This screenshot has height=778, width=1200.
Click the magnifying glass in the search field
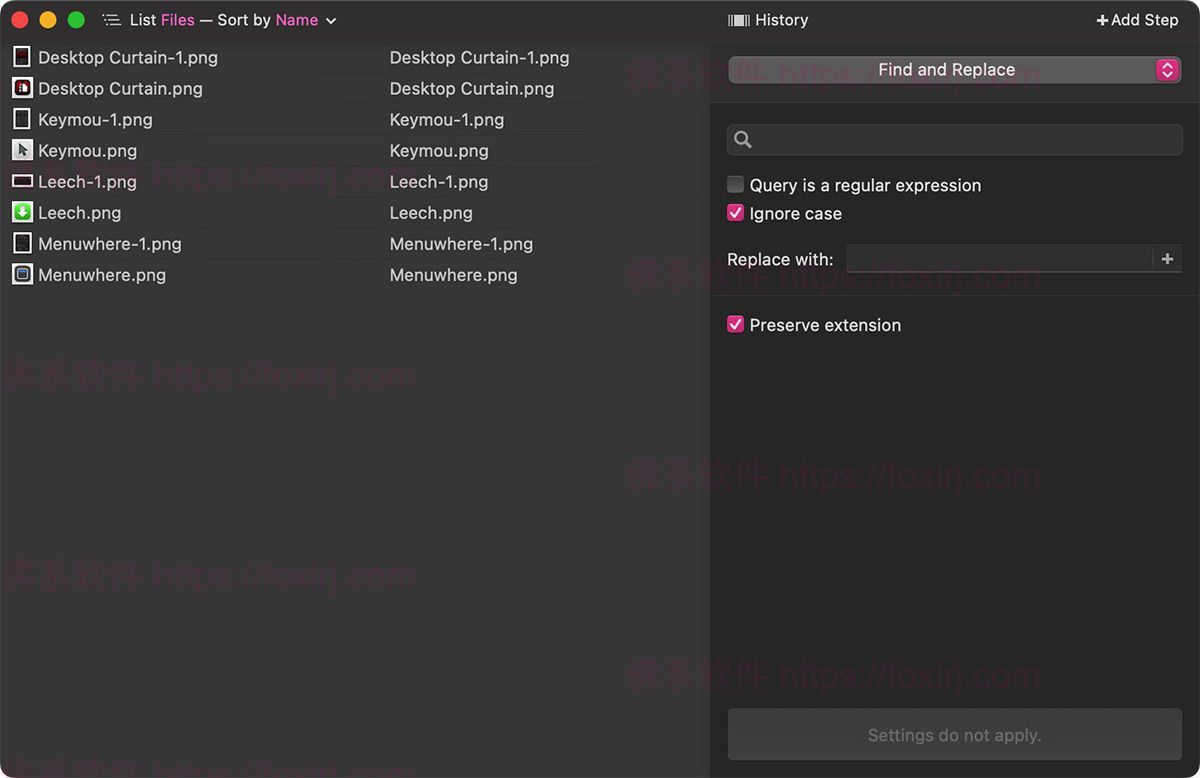(742, 139)
